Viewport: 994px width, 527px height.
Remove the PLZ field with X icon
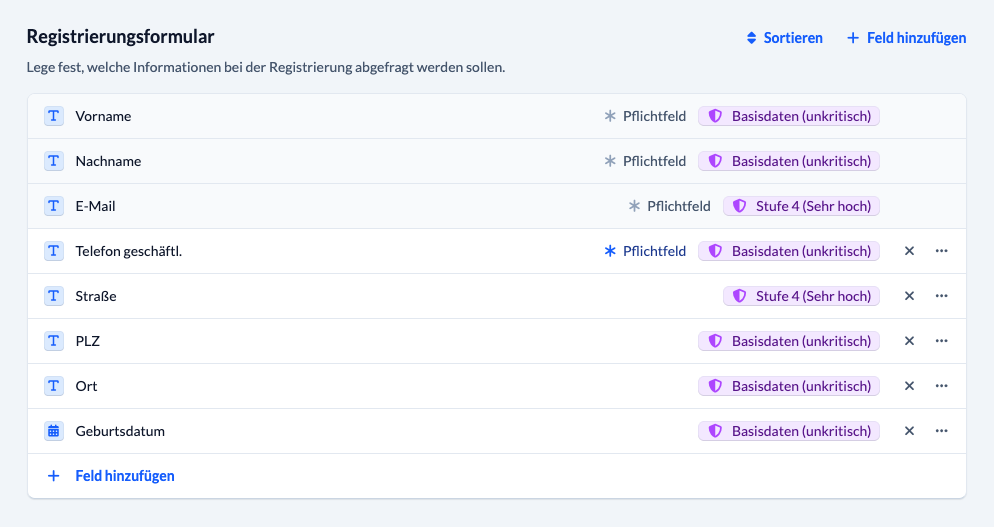coord(909,341)
